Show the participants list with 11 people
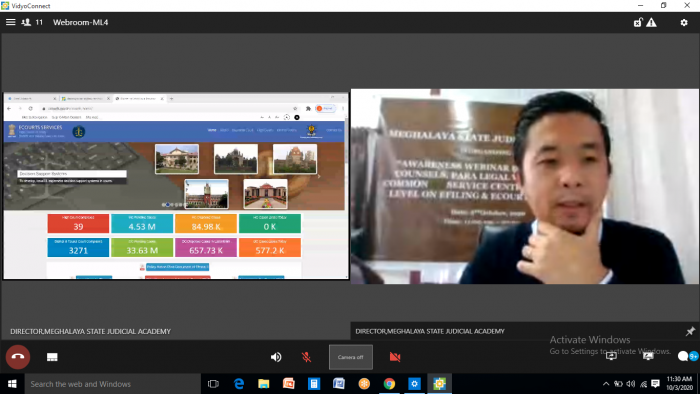The image size is (700, 394). [x=32, y=22]
